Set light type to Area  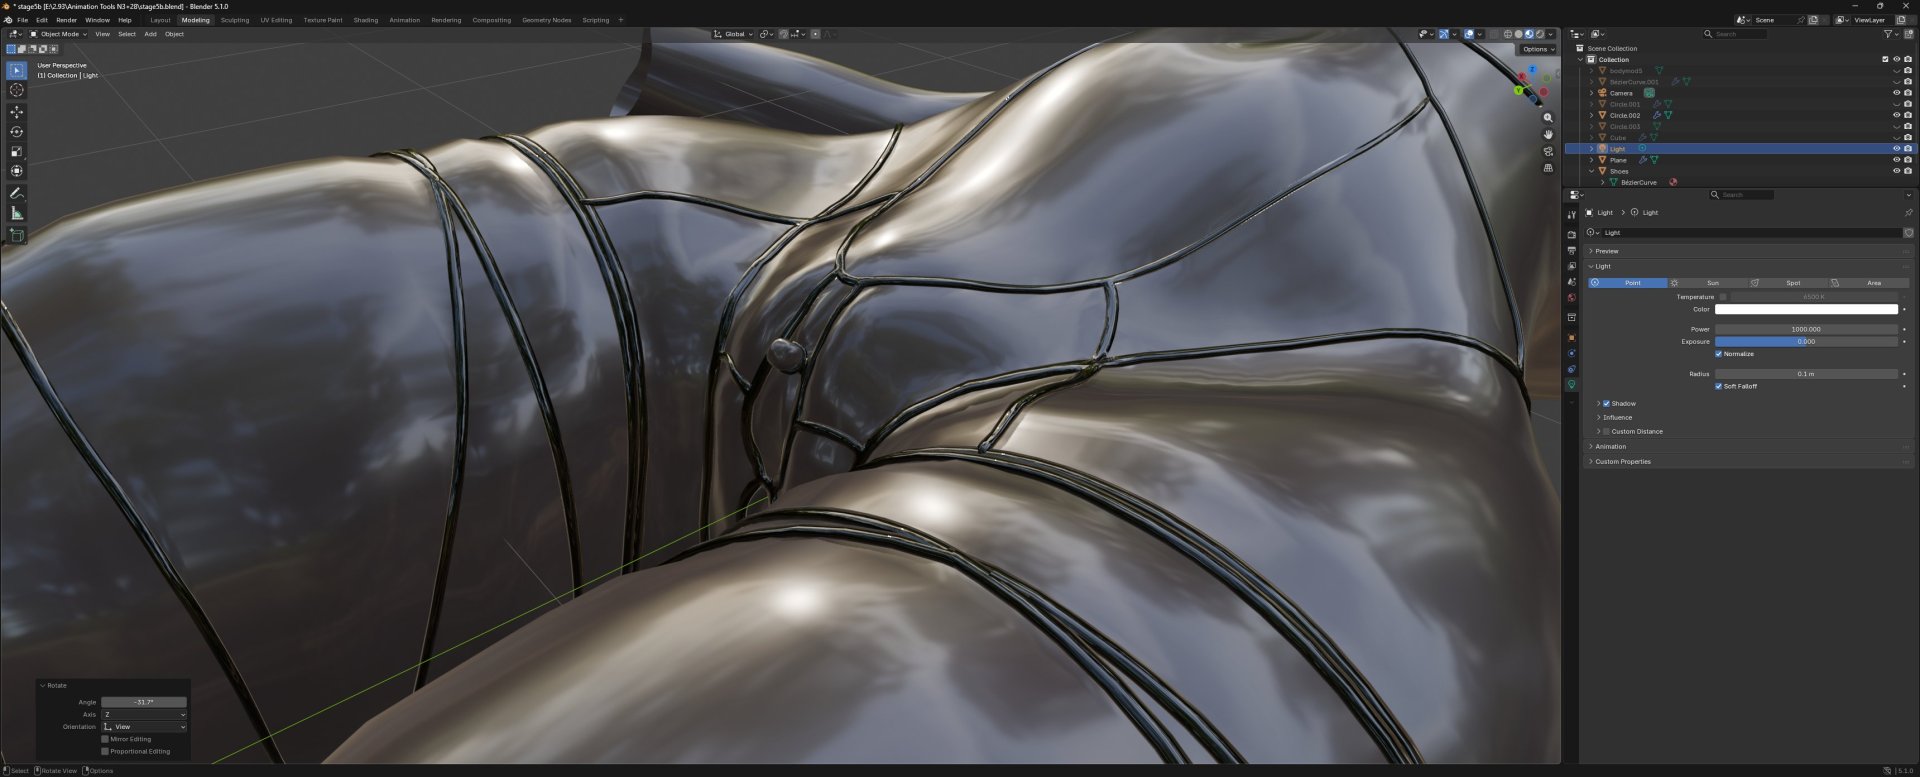coord(1869,283)
